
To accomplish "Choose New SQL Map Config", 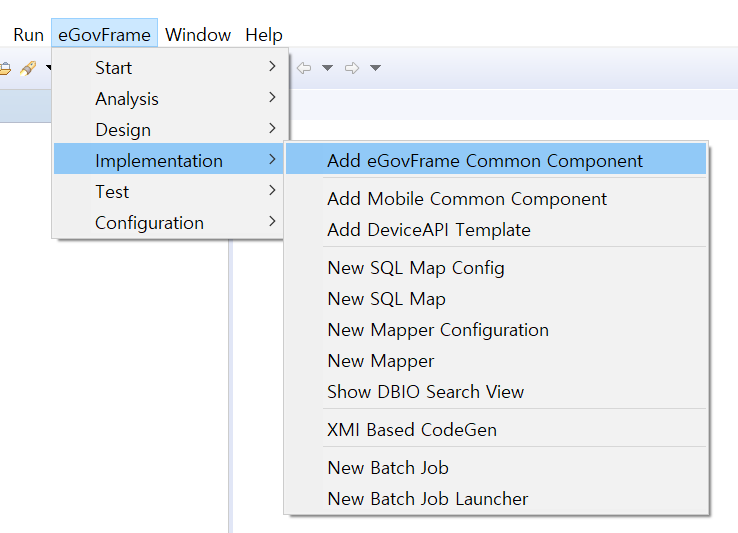I will (496, 268).
